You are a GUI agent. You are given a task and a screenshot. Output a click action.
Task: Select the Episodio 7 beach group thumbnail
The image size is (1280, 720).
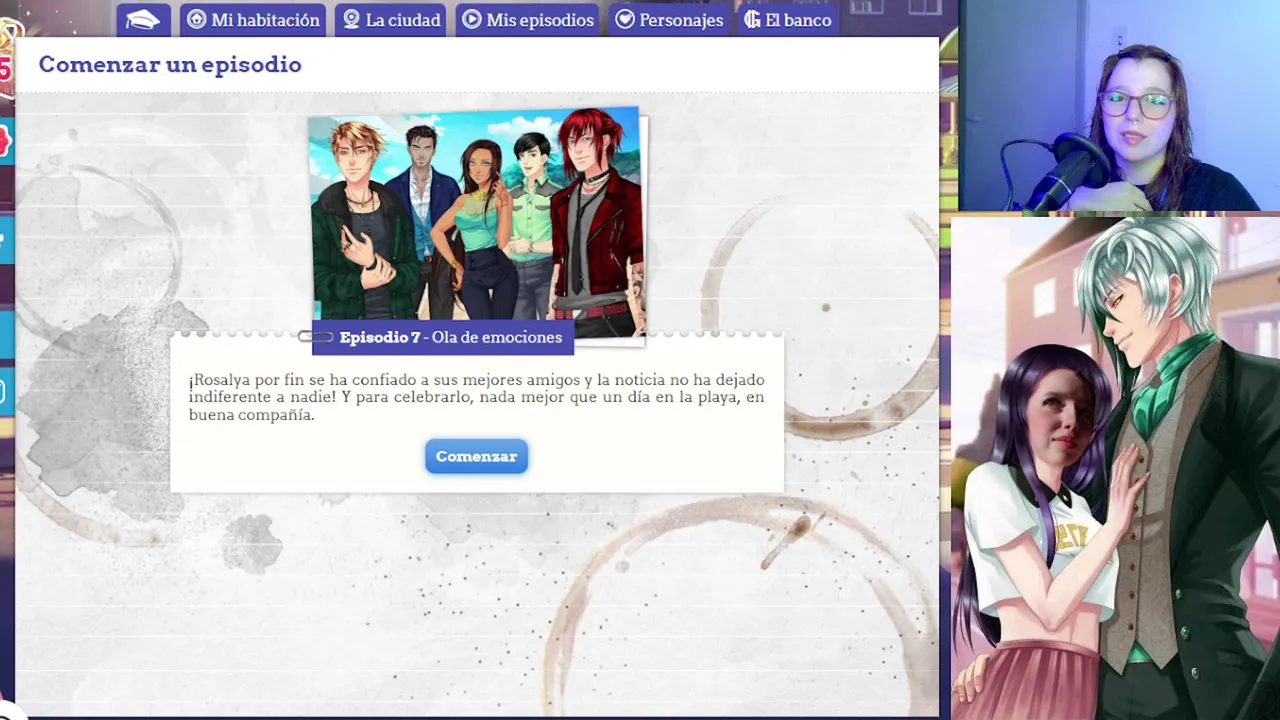click(476, 222)
